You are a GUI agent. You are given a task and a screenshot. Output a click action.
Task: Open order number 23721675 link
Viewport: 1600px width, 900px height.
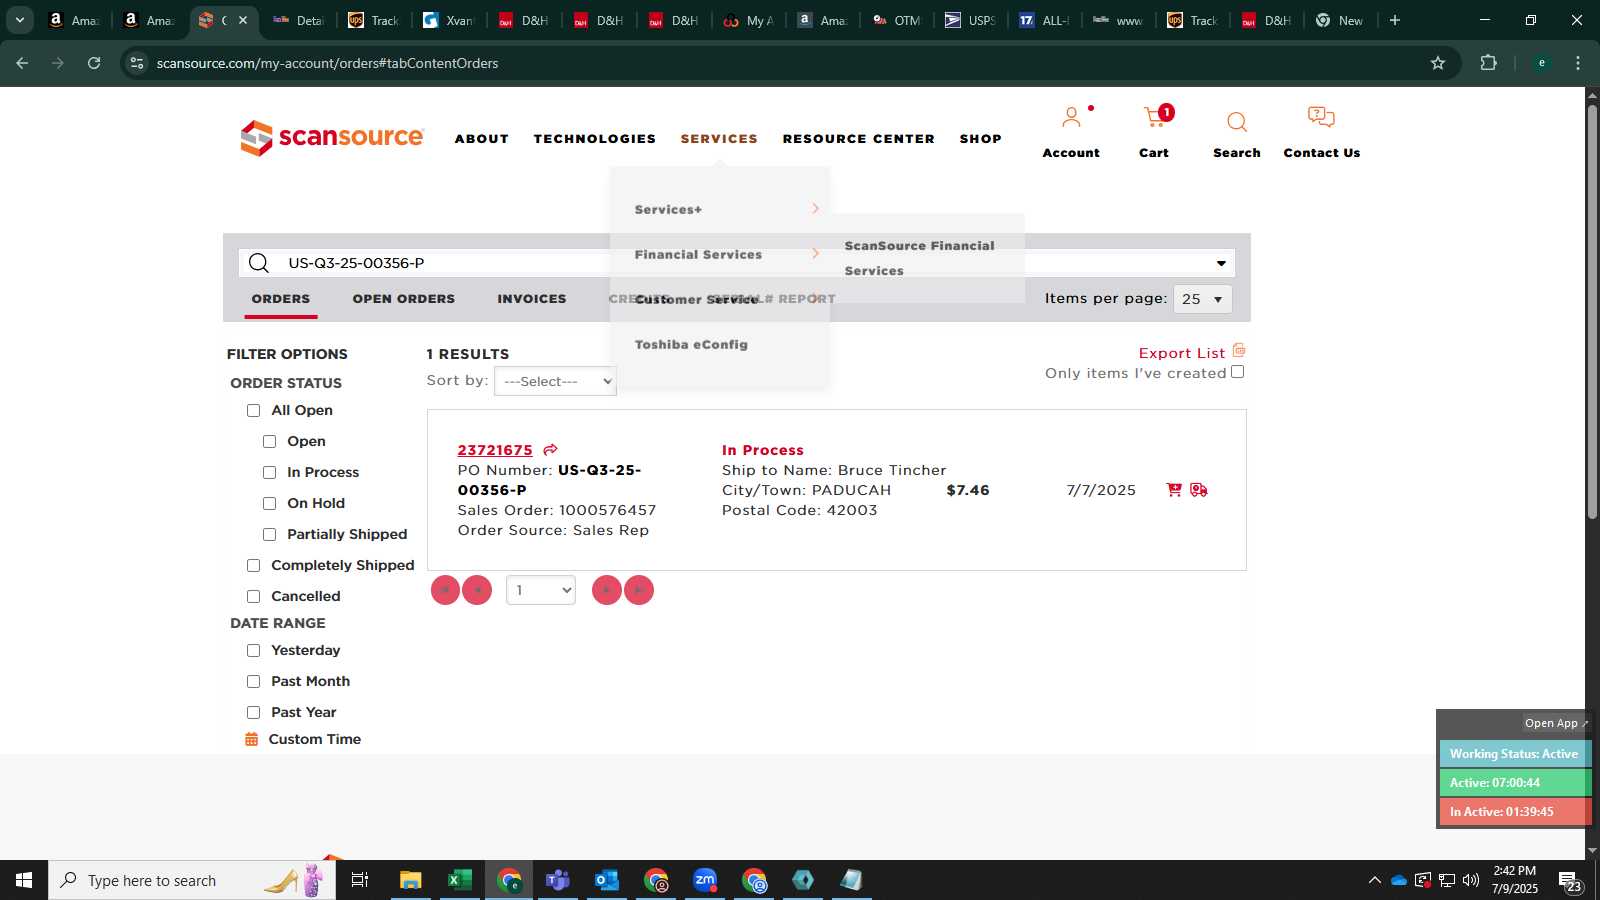(x=495, y=450)
